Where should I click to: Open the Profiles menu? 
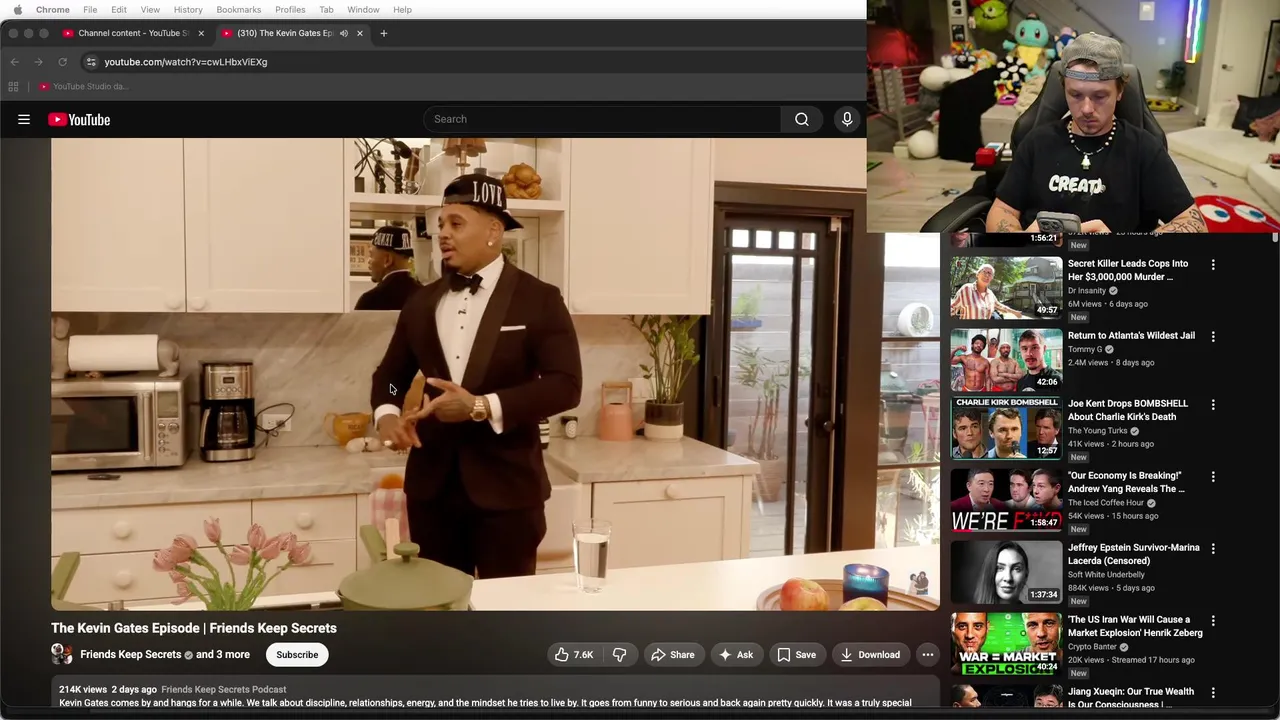(x=290, y=10)
